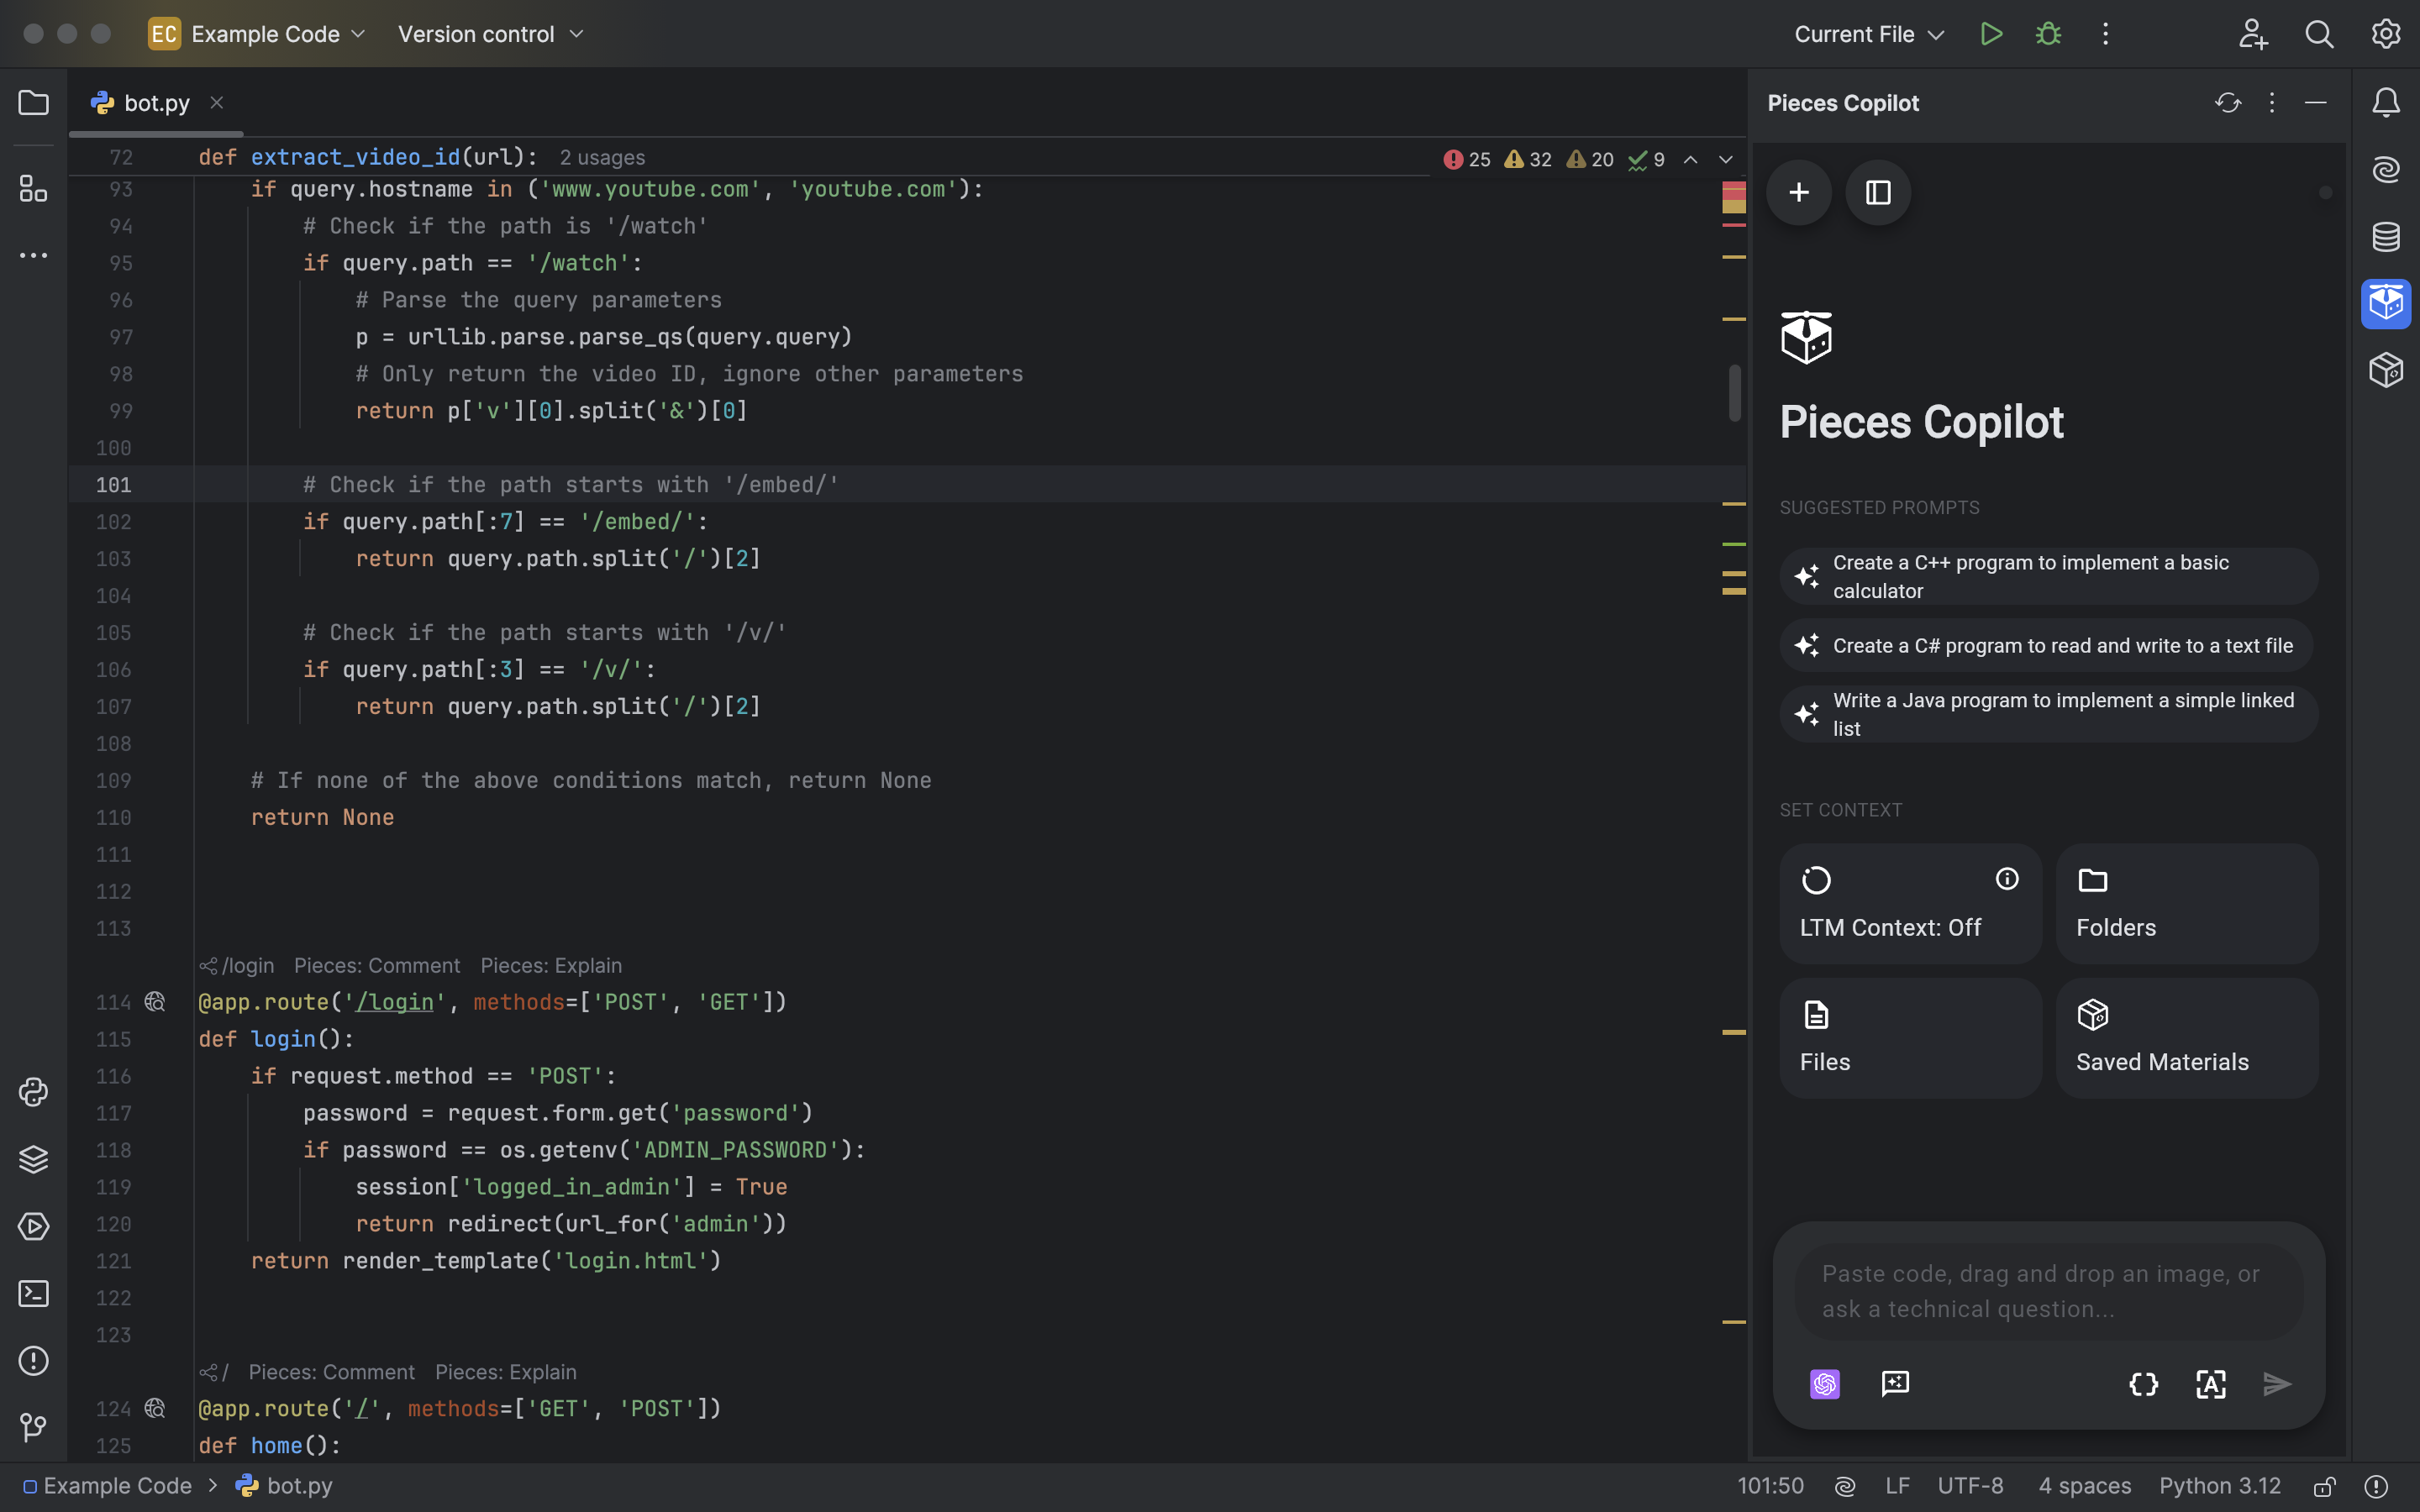Send the Copilot message
The width and height of the screenshot is (2420, 1512).
pos(2278,1384)
